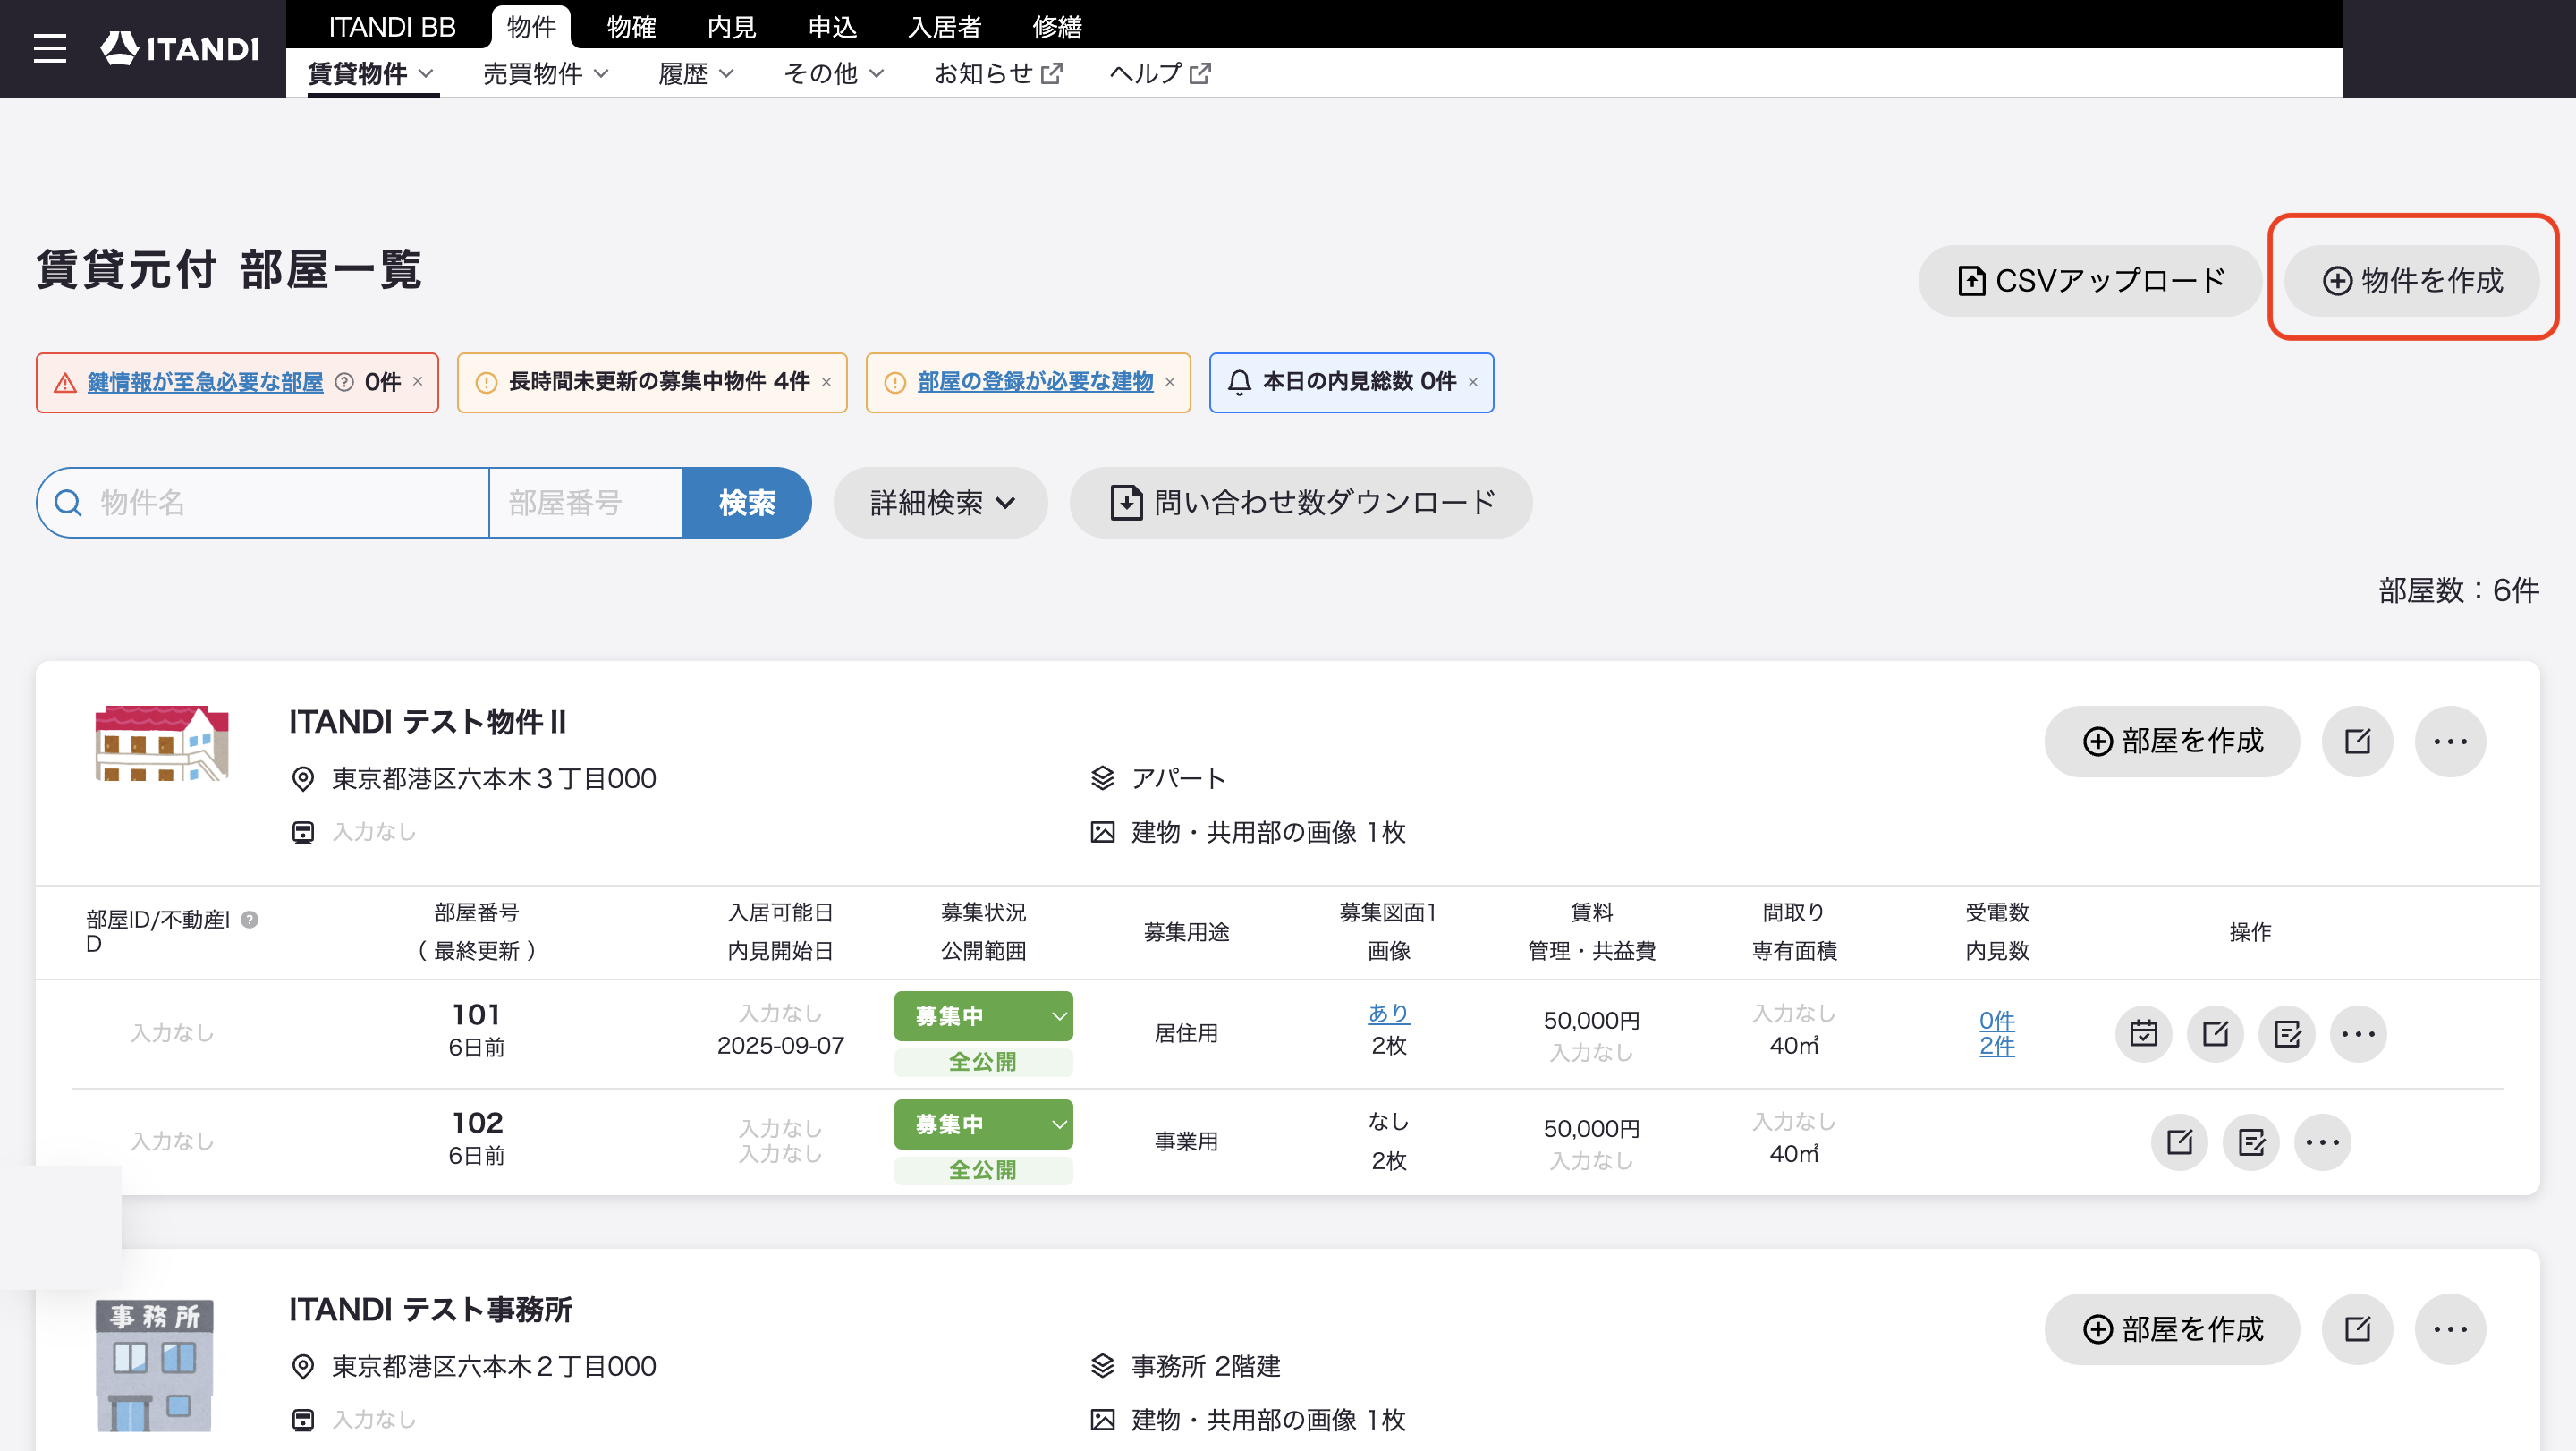Viewport: 2576px width, 1451px height.
Task: Click ITANDI テスト事務所 office thumbnail
Action: [154, 1365]
